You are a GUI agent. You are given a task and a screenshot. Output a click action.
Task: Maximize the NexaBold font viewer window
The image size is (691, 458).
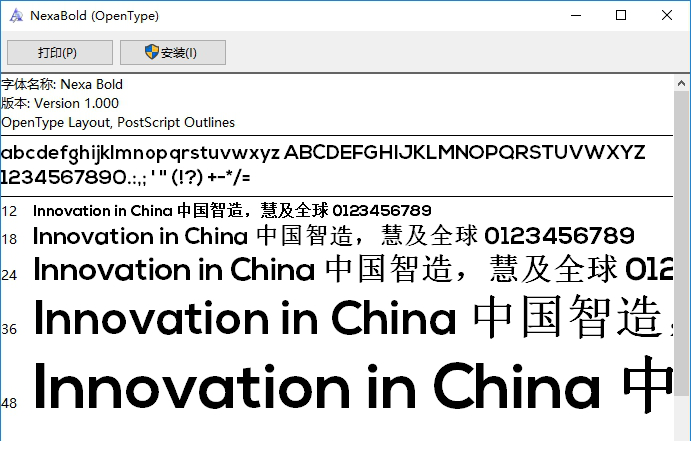click(x=621, y=15)
